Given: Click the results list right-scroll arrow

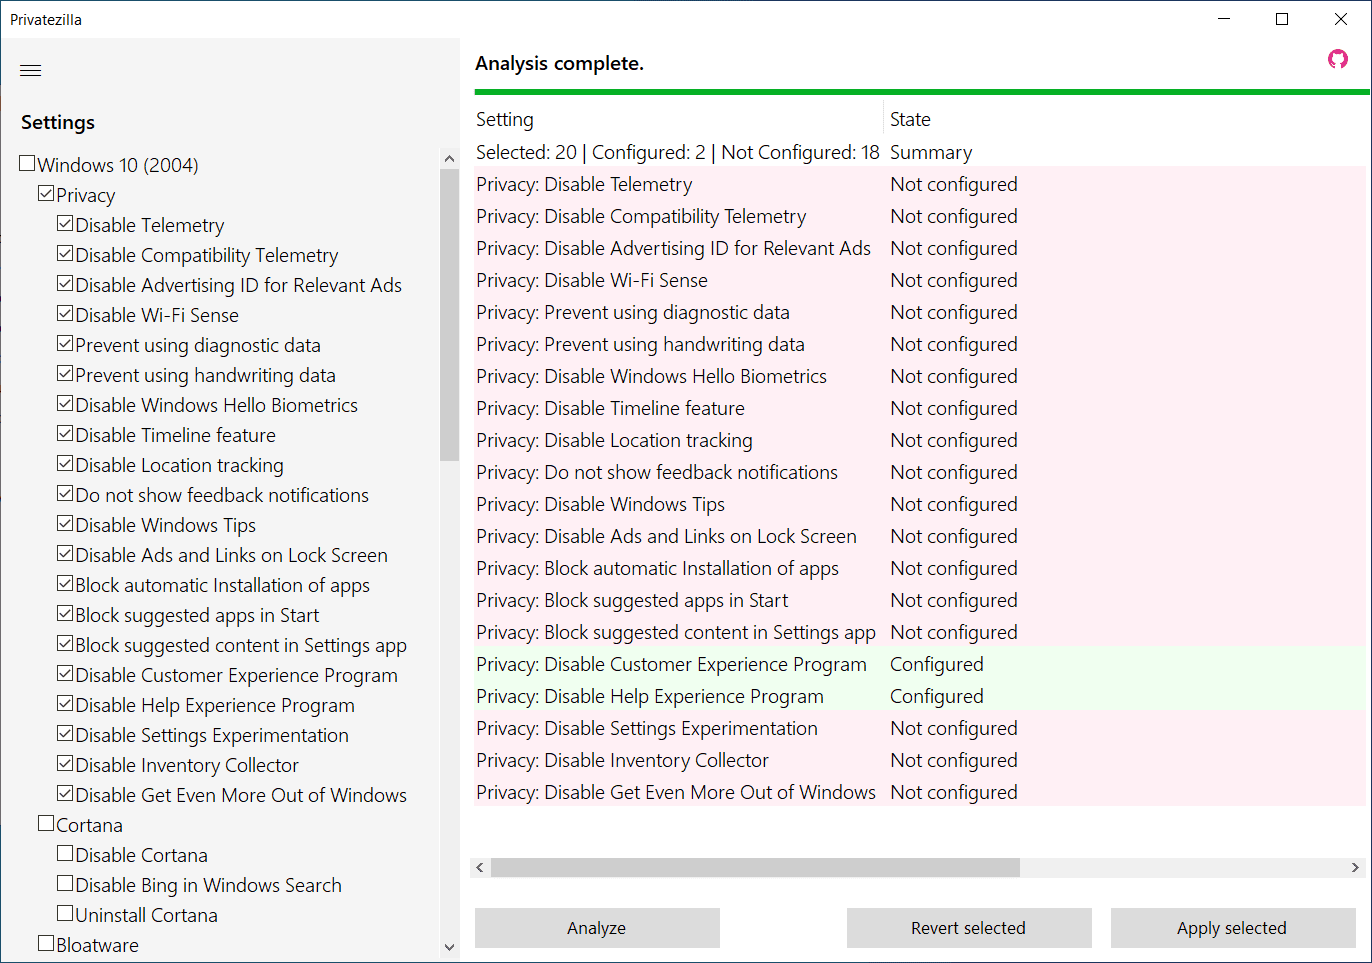Looking at the screenshot, I should (x=1355, y=867).
